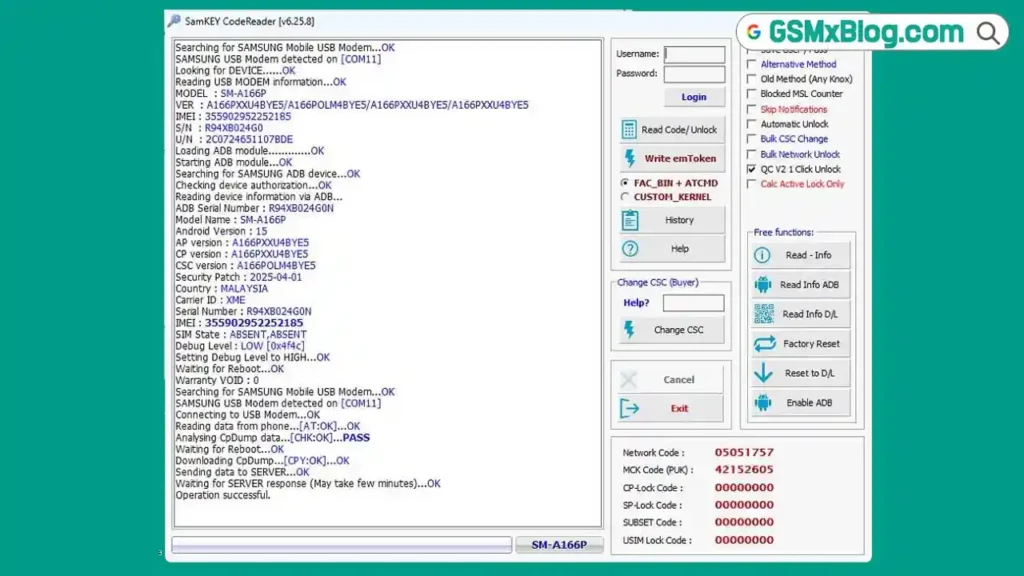Click the Change CSC code input field
The width and height of the screenshot is (1024, 576).
click(x=693, y=303)
